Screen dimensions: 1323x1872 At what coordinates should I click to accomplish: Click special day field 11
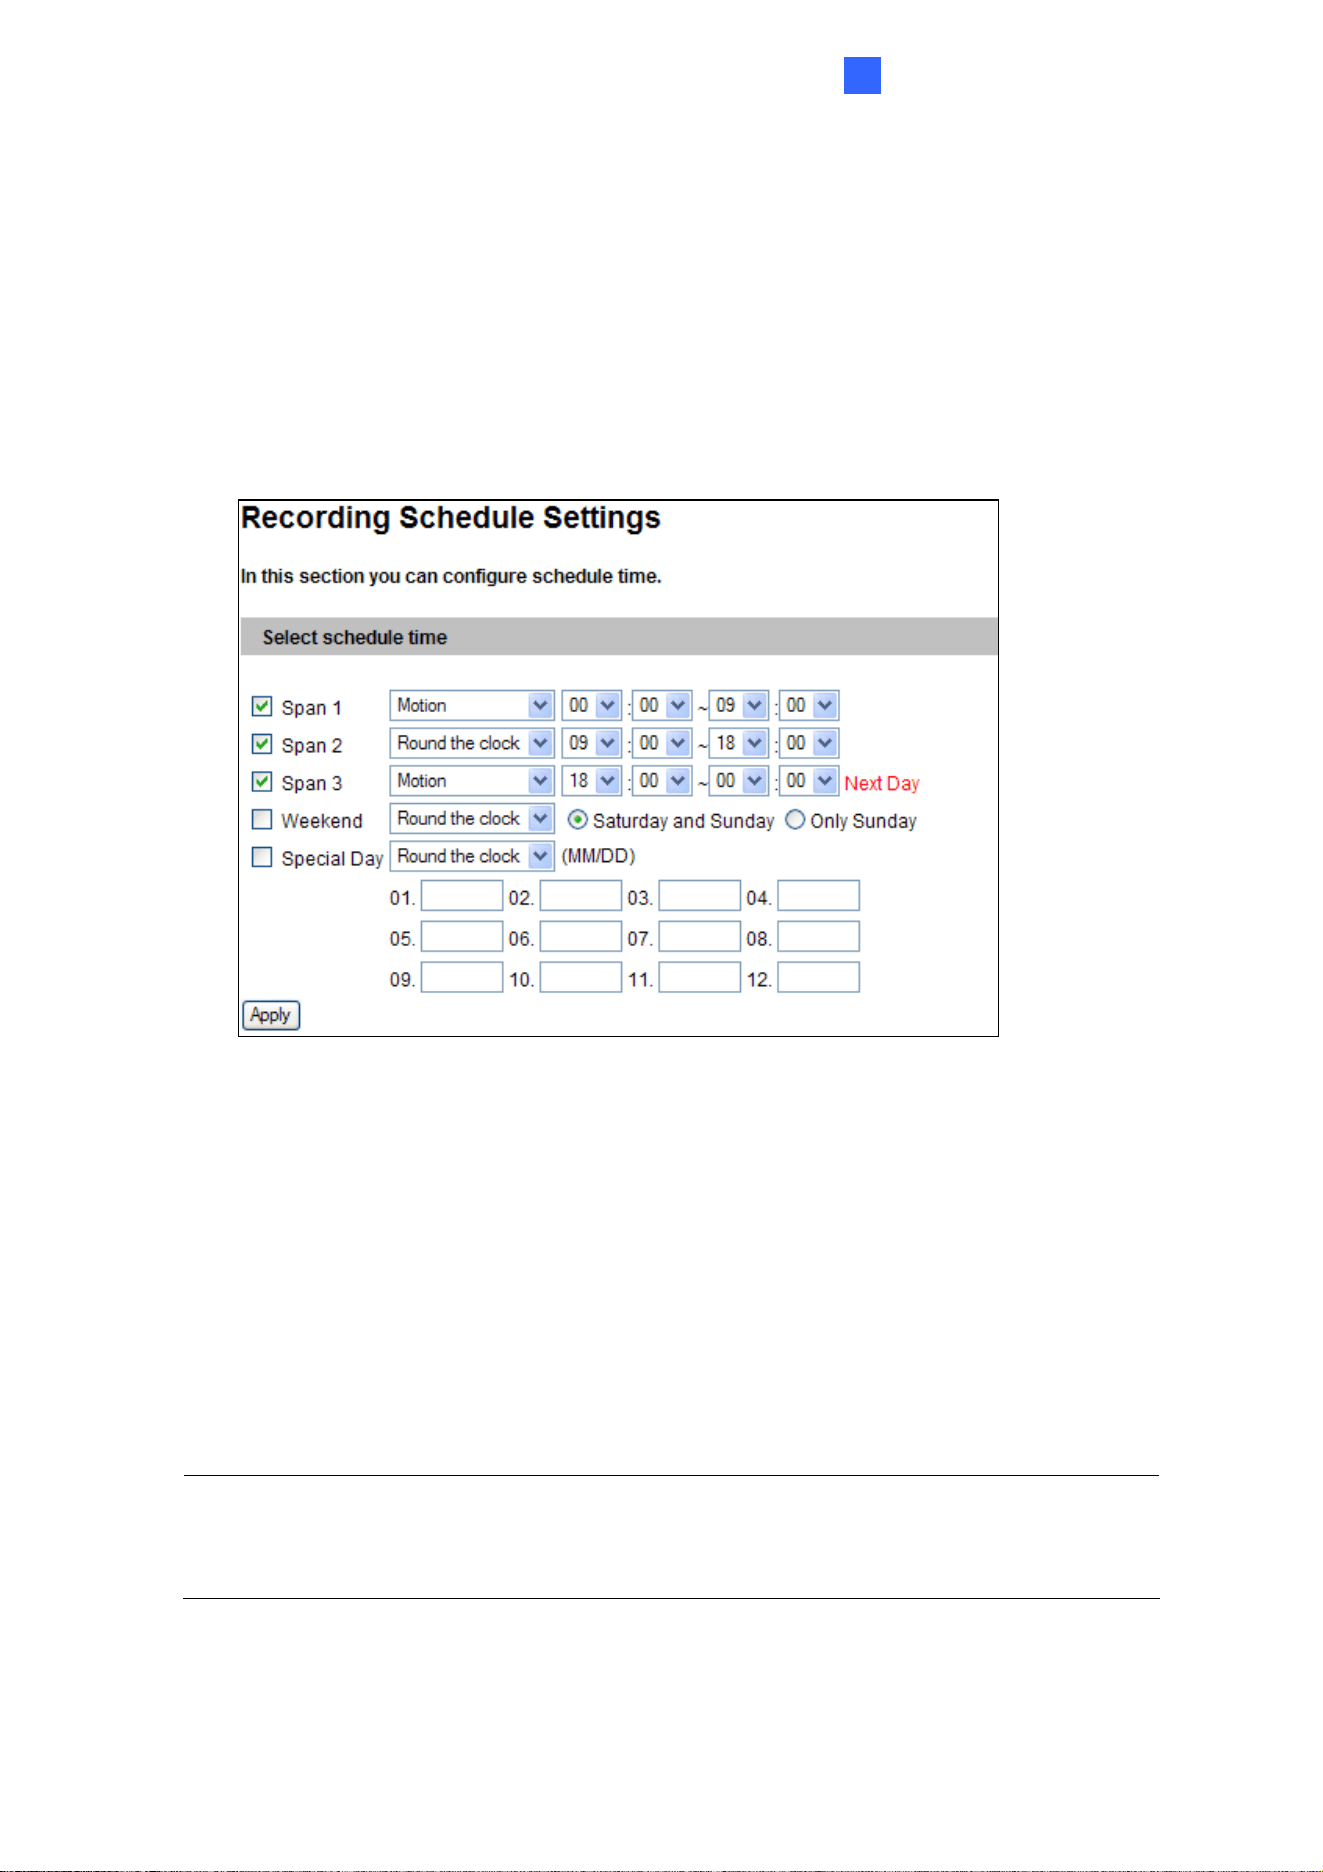tap(700, 977)
